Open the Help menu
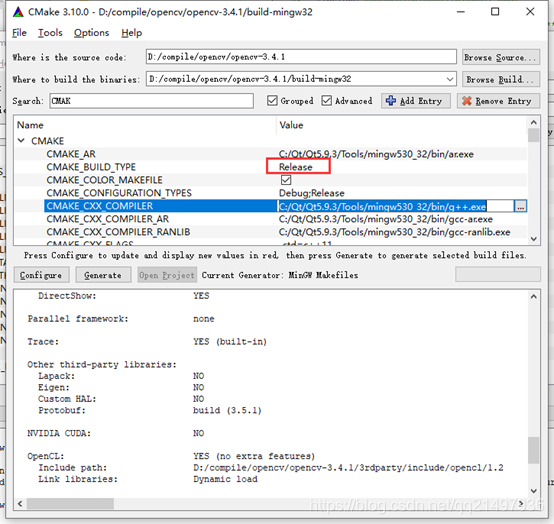 coord(131,33)
